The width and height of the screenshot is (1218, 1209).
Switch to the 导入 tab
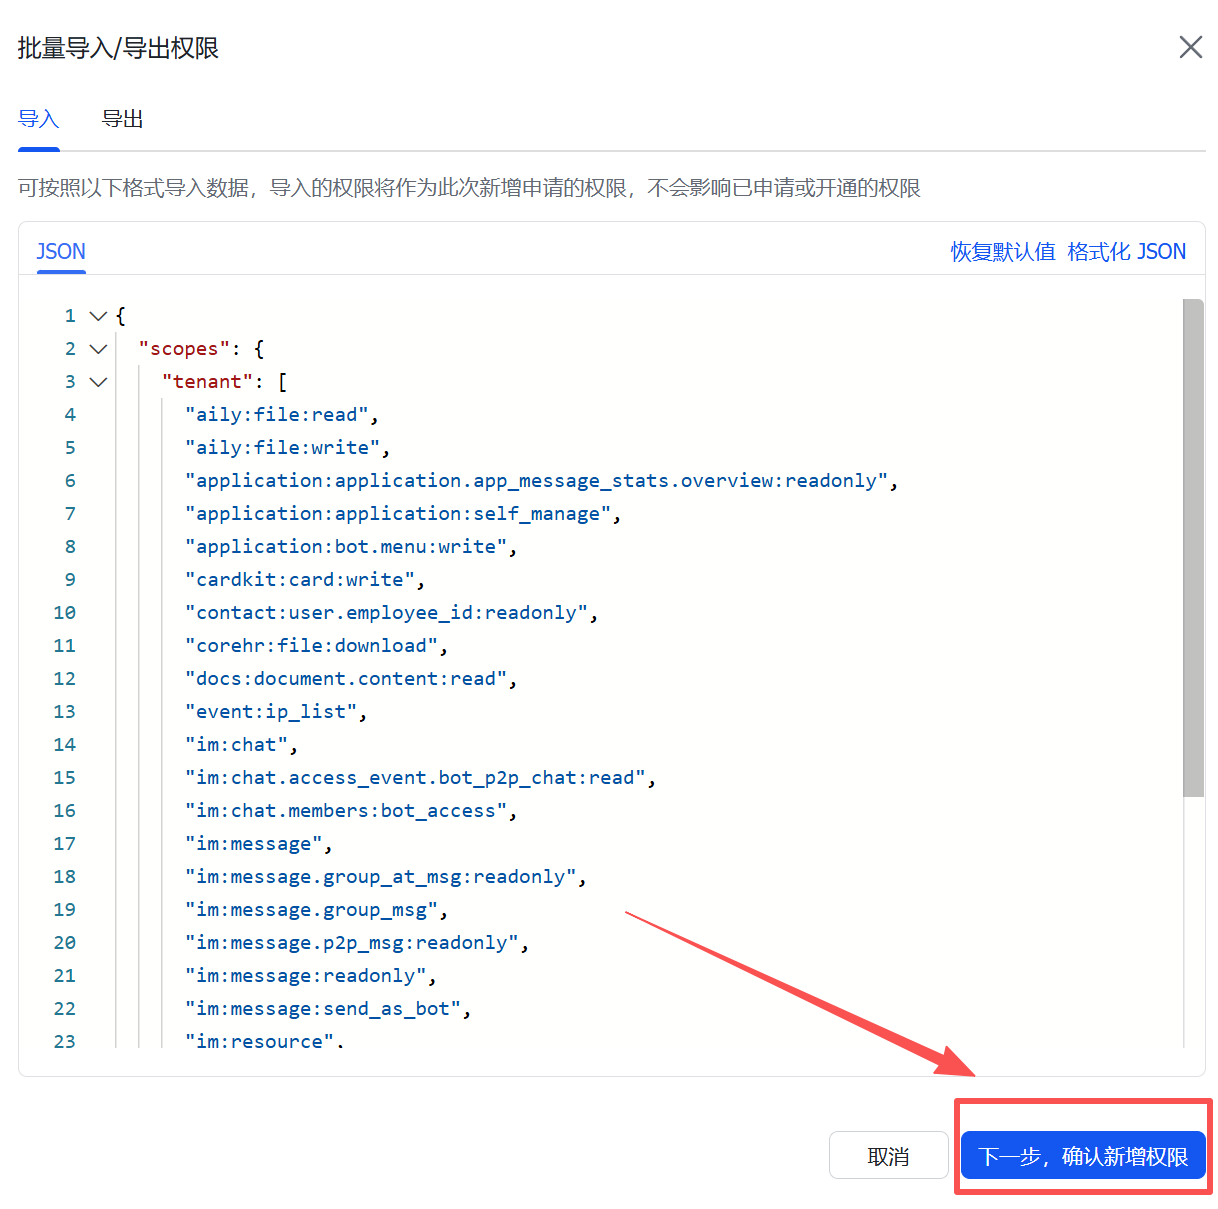pyautogui.click(x=39, y=119)
